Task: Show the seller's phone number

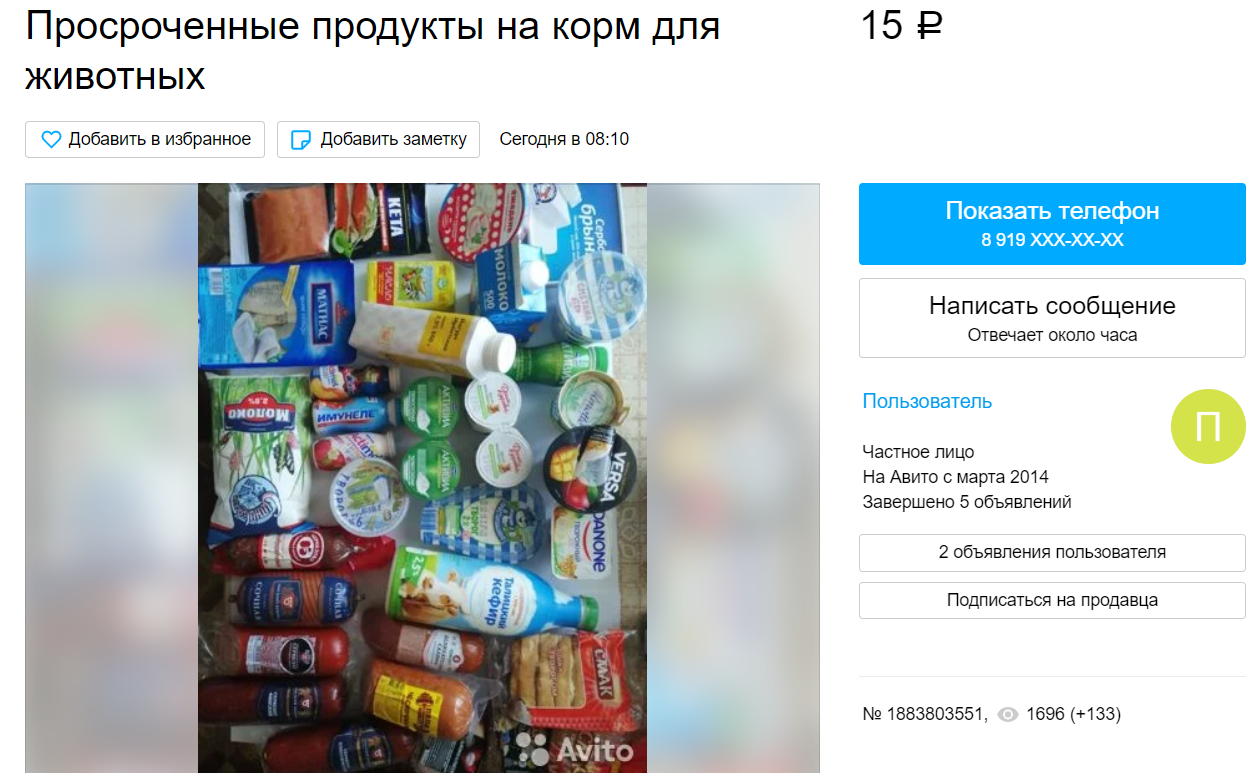Action: coord(1052,224)
